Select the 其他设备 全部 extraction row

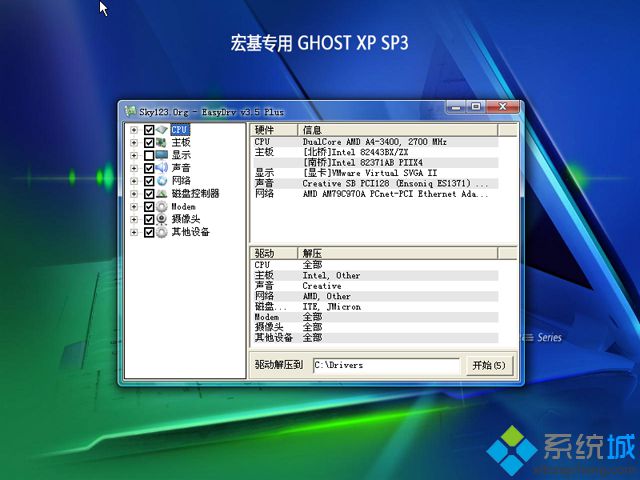374,338
